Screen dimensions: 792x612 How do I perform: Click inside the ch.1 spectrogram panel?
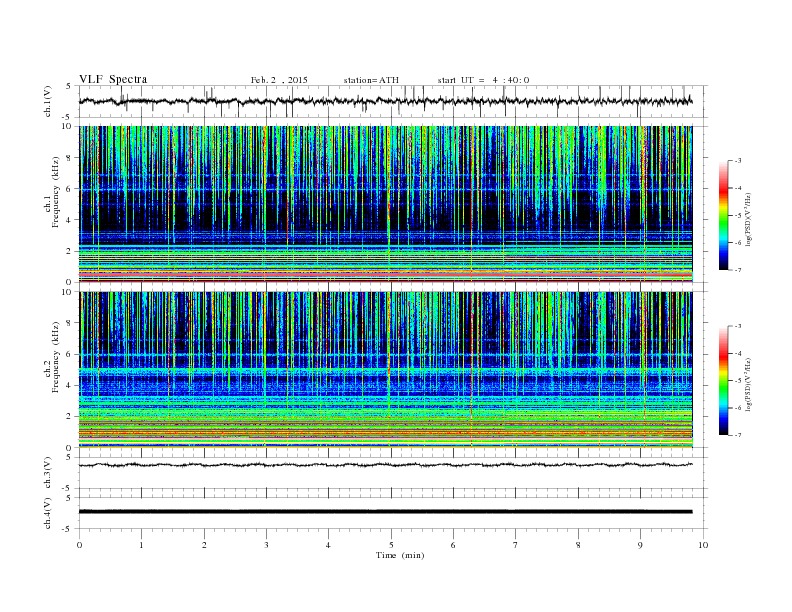pos(385,204)
